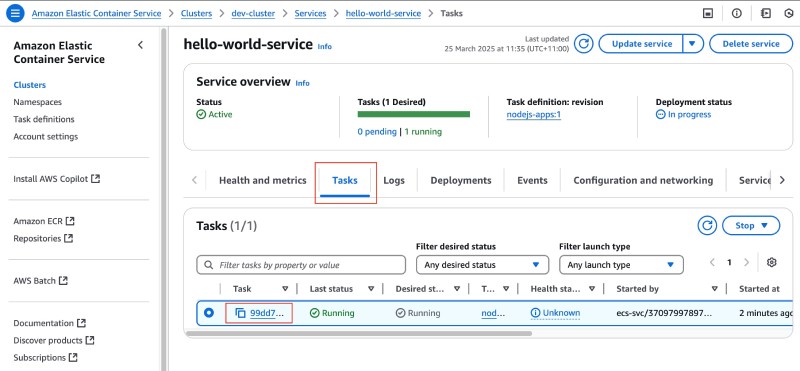Open the nod... task definition cell link
The image size is (800, 371).
(493, 313)
